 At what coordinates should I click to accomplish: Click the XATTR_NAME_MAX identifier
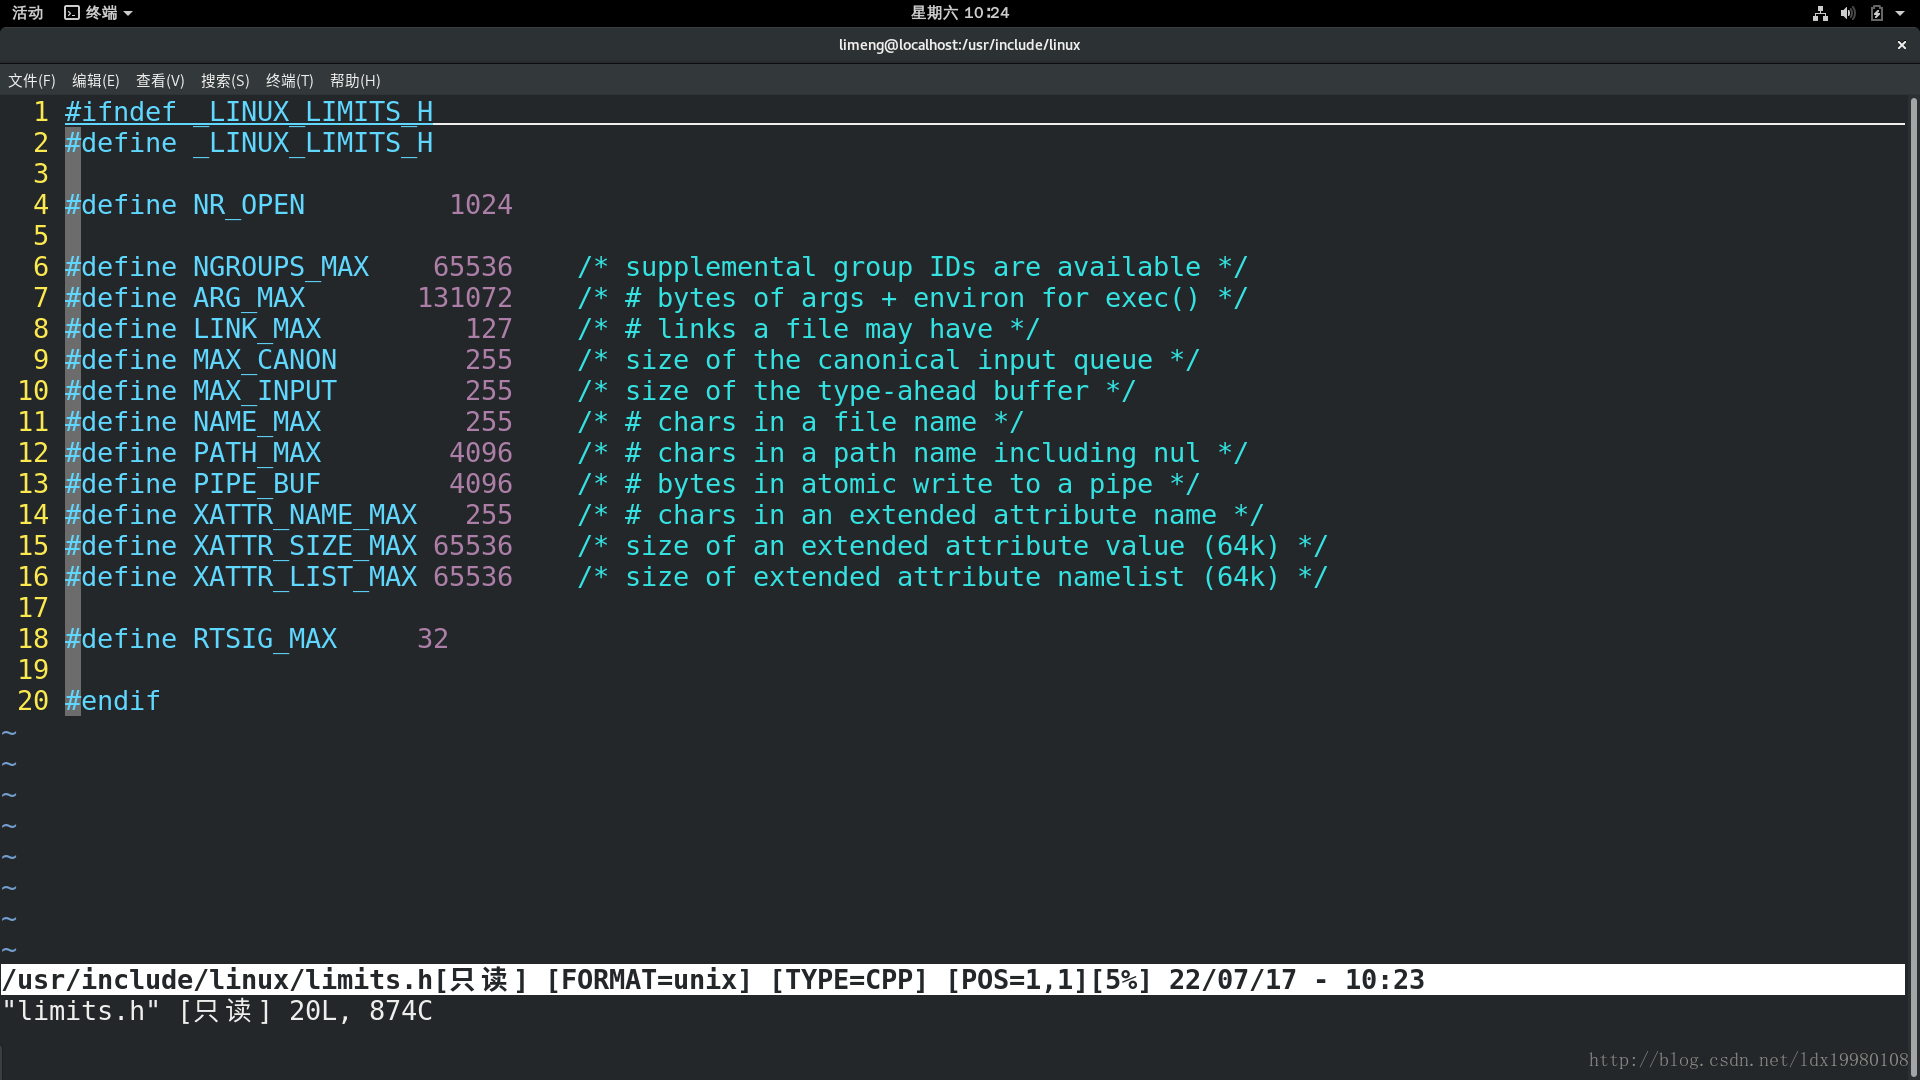(305, 515)
